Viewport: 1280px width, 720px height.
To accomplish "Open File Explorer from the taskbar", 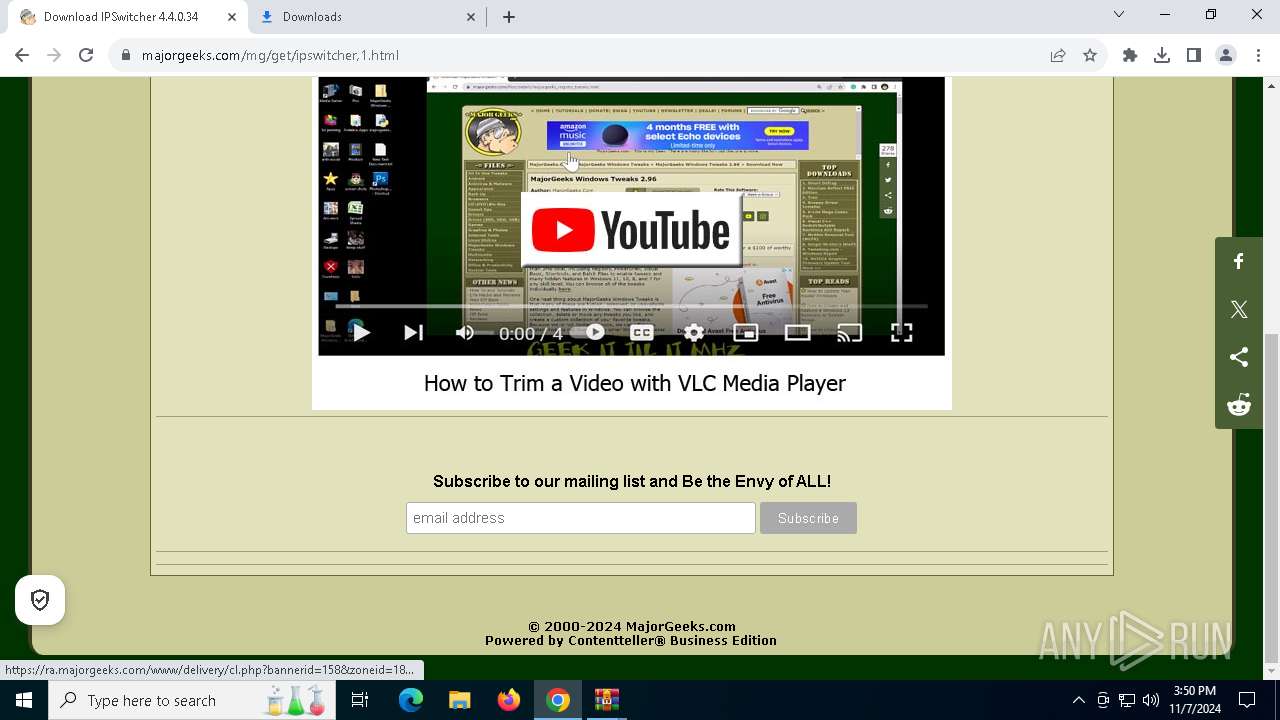I will [460, 700].
